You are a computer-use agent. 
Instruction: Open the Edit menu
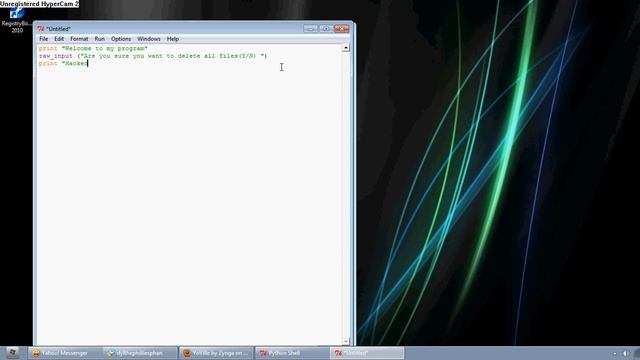(x=59, y=39)
